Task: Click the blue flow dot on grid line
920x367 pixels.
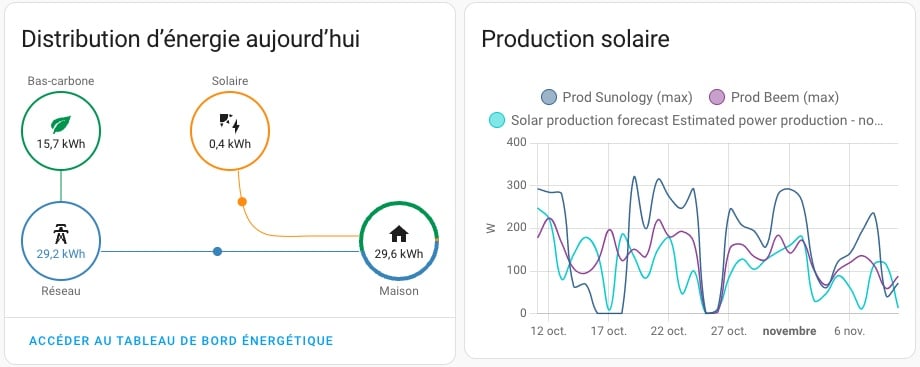Action: point(217,251)
